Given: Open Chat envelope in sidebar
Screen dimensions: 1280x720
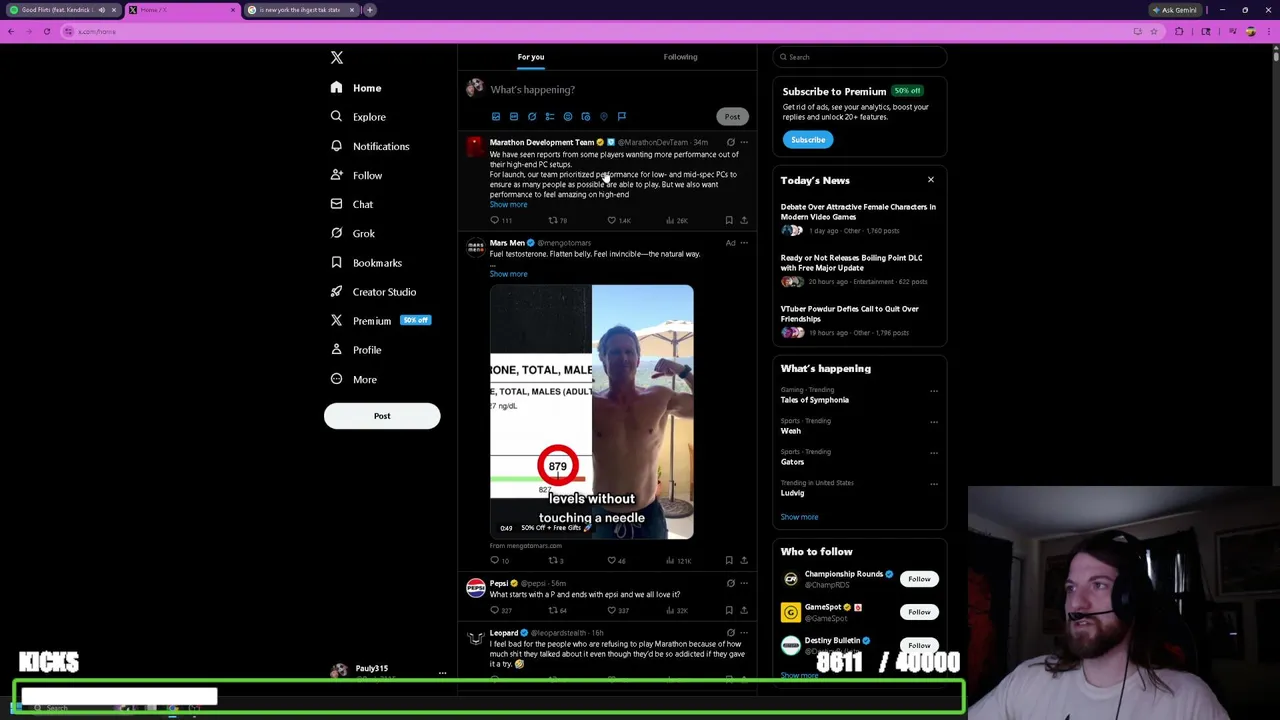Looking at the screenshot, I should point(351,204).
